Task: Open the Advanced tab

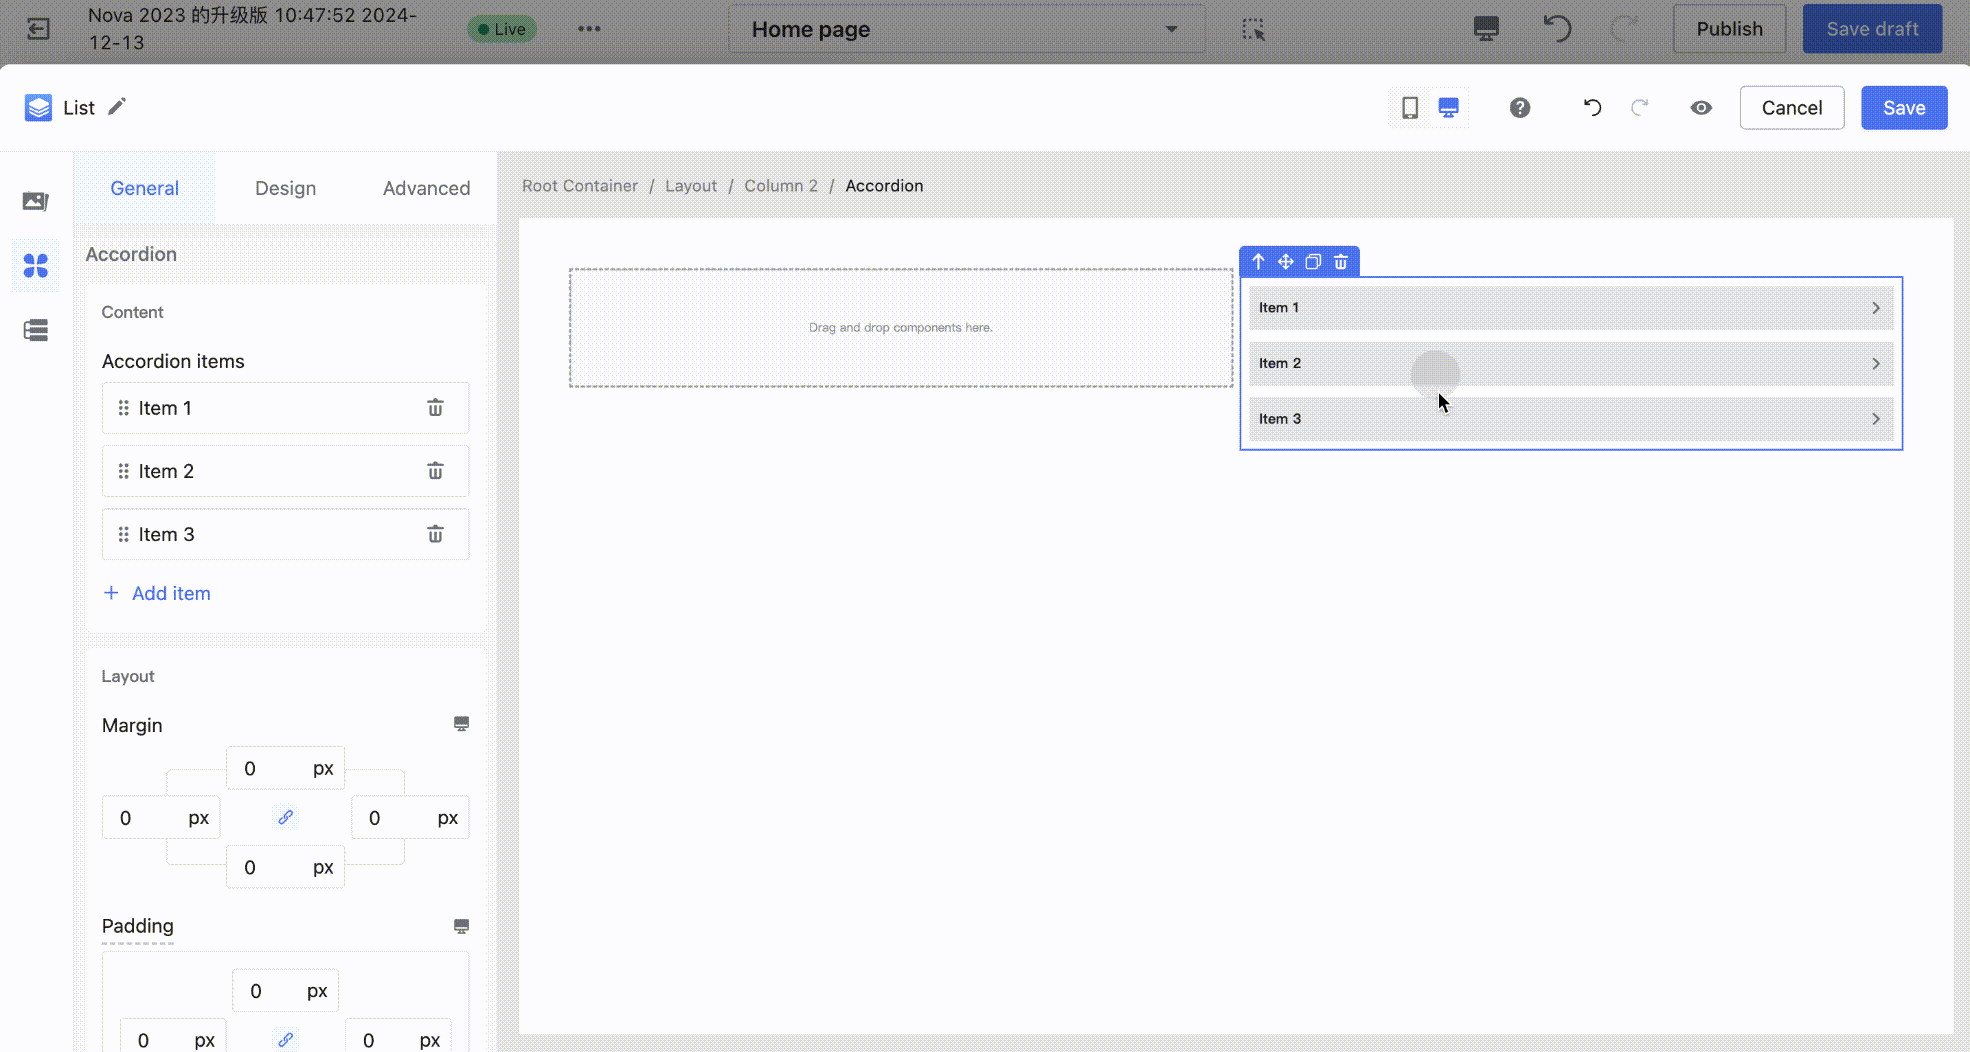Action: click(x=426, y=188)
